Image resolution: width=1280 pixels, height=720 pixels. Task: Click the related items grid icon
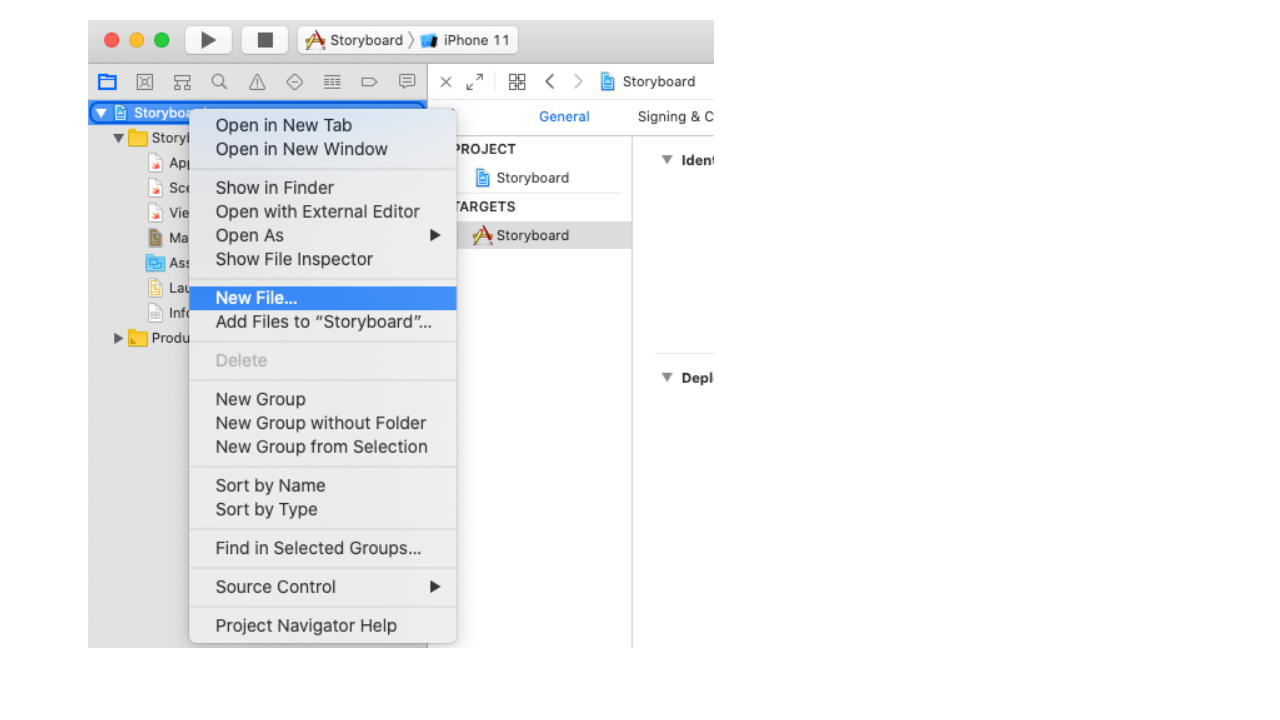517,82
